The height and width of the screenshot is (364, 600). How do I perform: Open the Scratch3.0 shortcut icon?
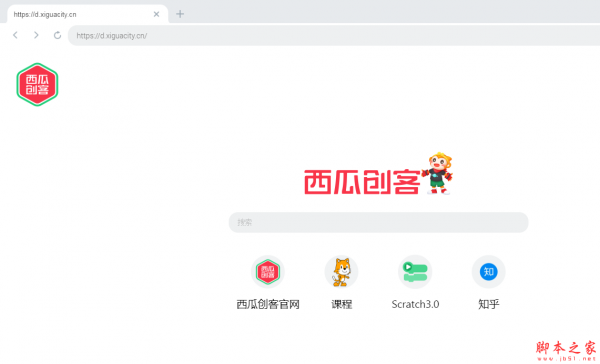[415, 272]
